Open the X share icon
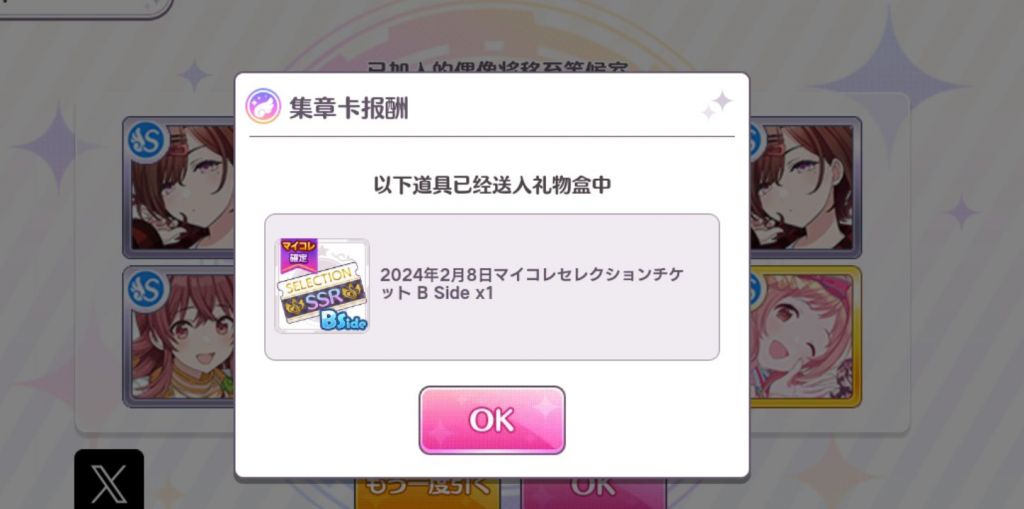1024x509 pixels. 109,479
